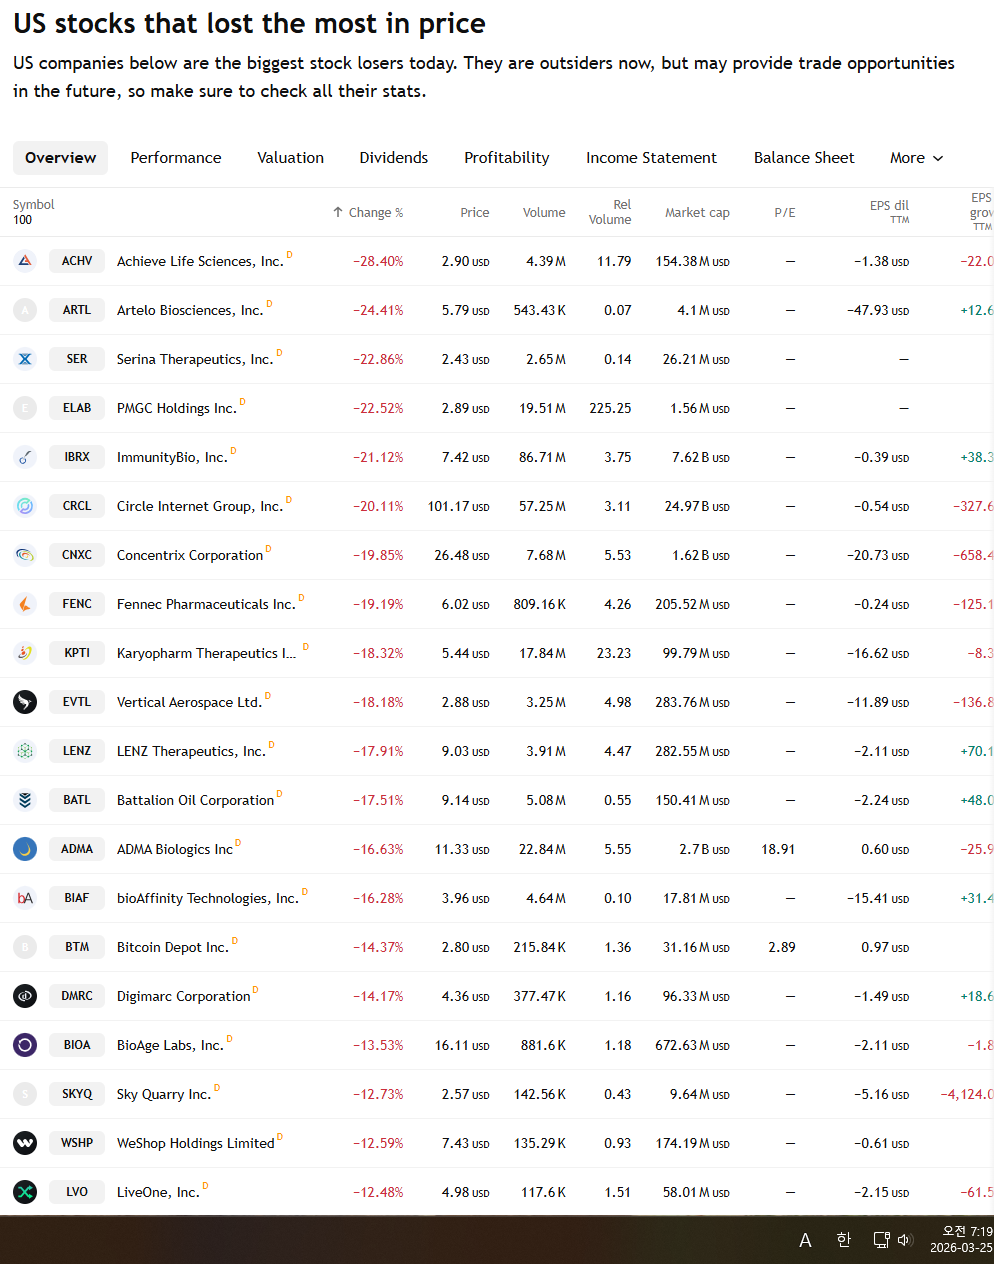Click the LENZ Therapeutics logo icon
Screen dimensions: 994x1264
[x=25, y=751]
